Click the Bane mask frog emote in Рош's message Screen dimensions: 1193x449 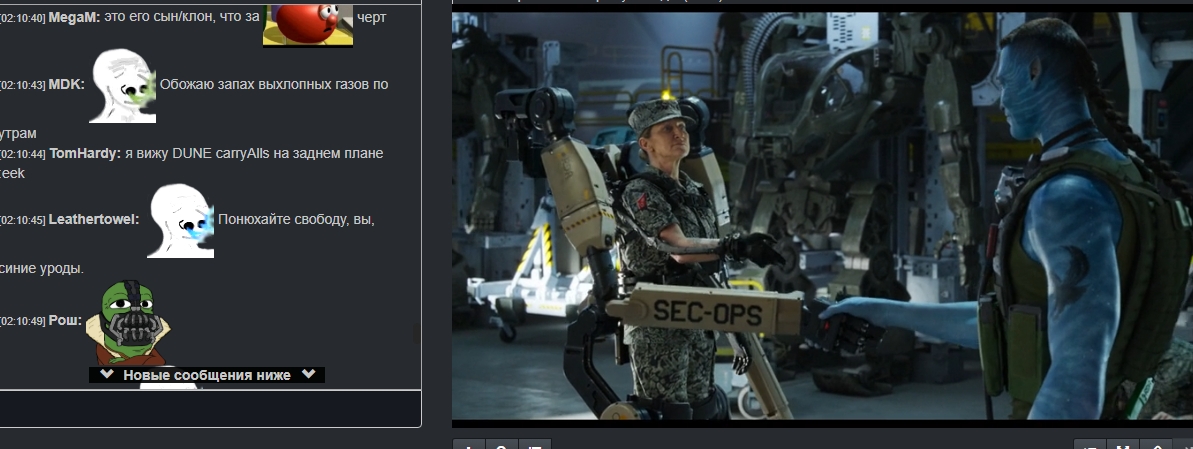pyautogui.click(x=129, y=323)
